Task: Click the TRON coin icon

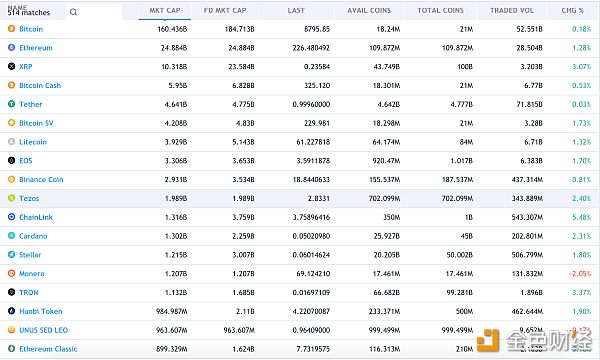Action: [x=11, y=292]
